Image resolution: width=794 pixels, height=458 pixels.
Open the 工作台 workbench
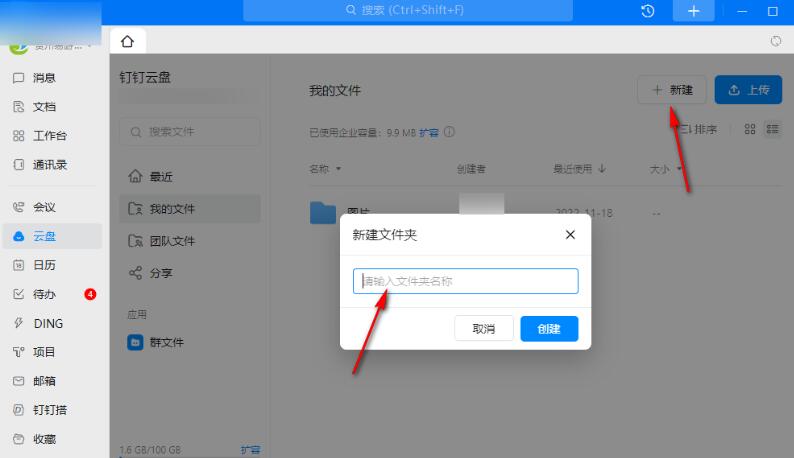click(x=49, y=136)
